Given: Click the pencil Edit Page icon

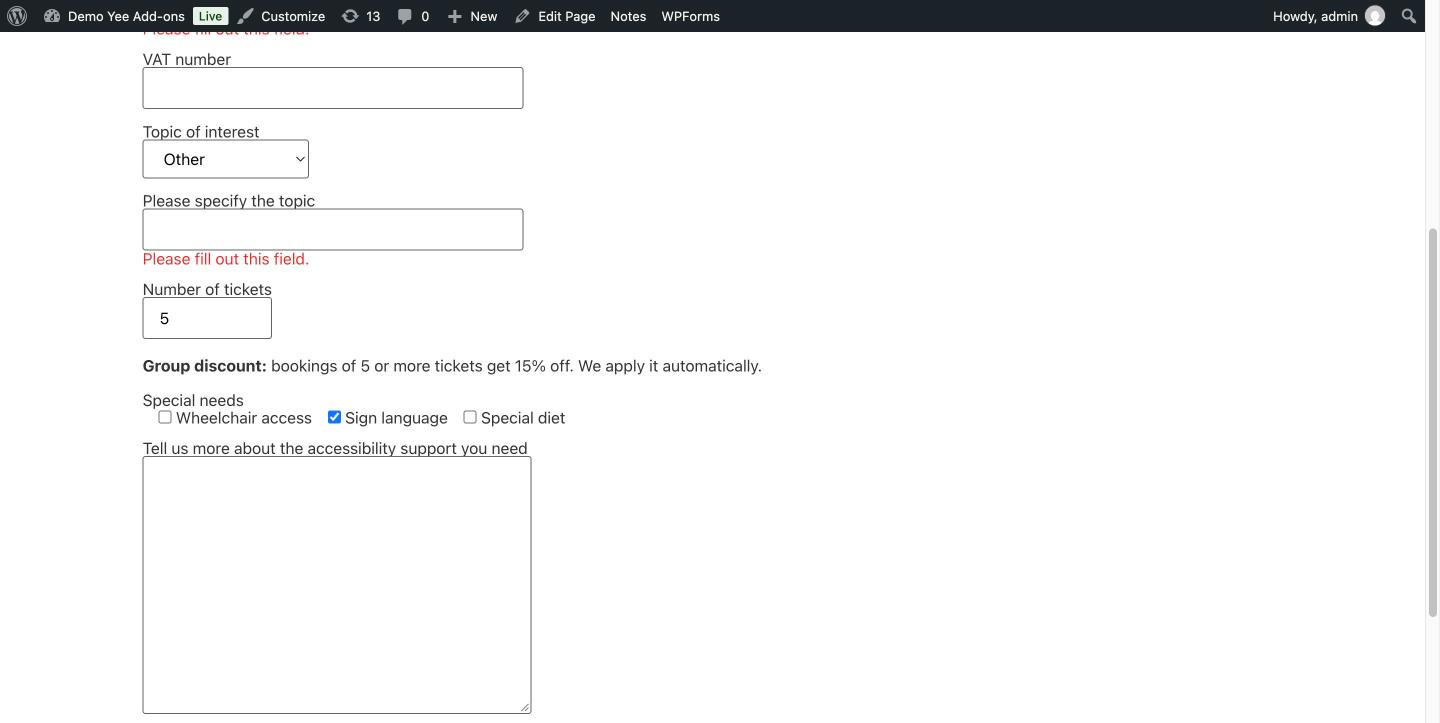Looking at the screenshot, I should (x=522, y=16).
